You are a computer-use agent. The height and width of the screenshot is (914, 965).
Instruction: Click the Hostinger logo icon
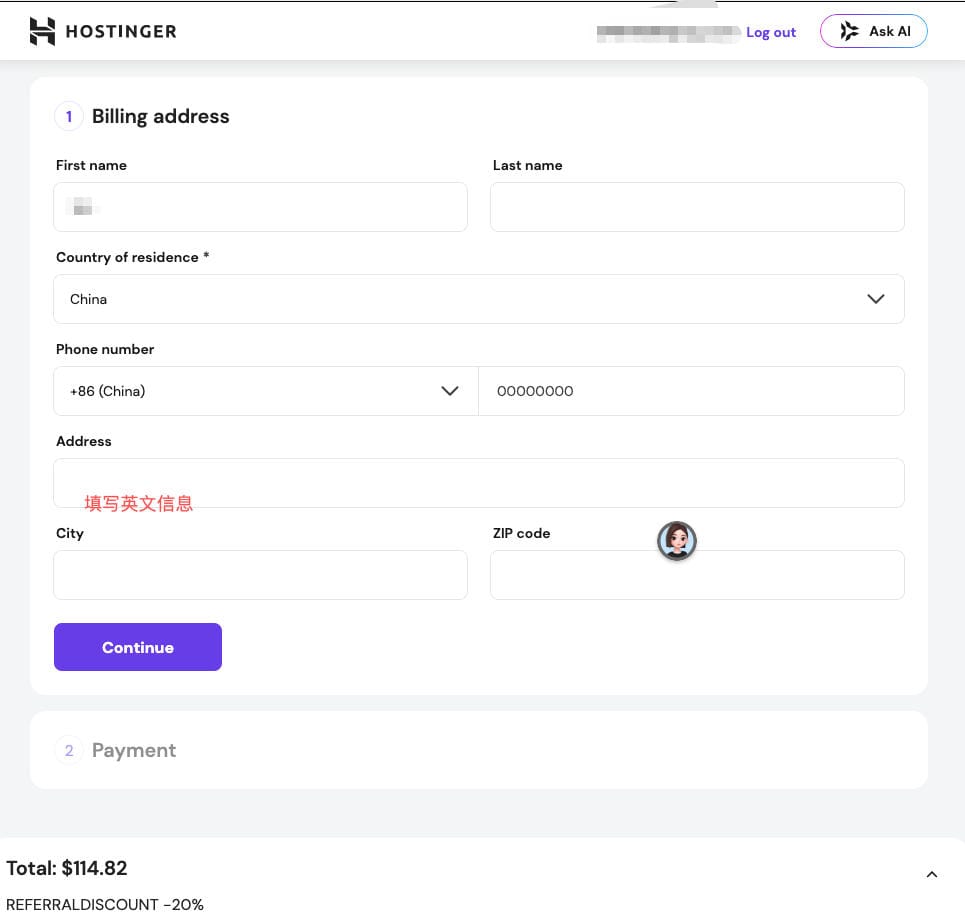click(42, 31)
